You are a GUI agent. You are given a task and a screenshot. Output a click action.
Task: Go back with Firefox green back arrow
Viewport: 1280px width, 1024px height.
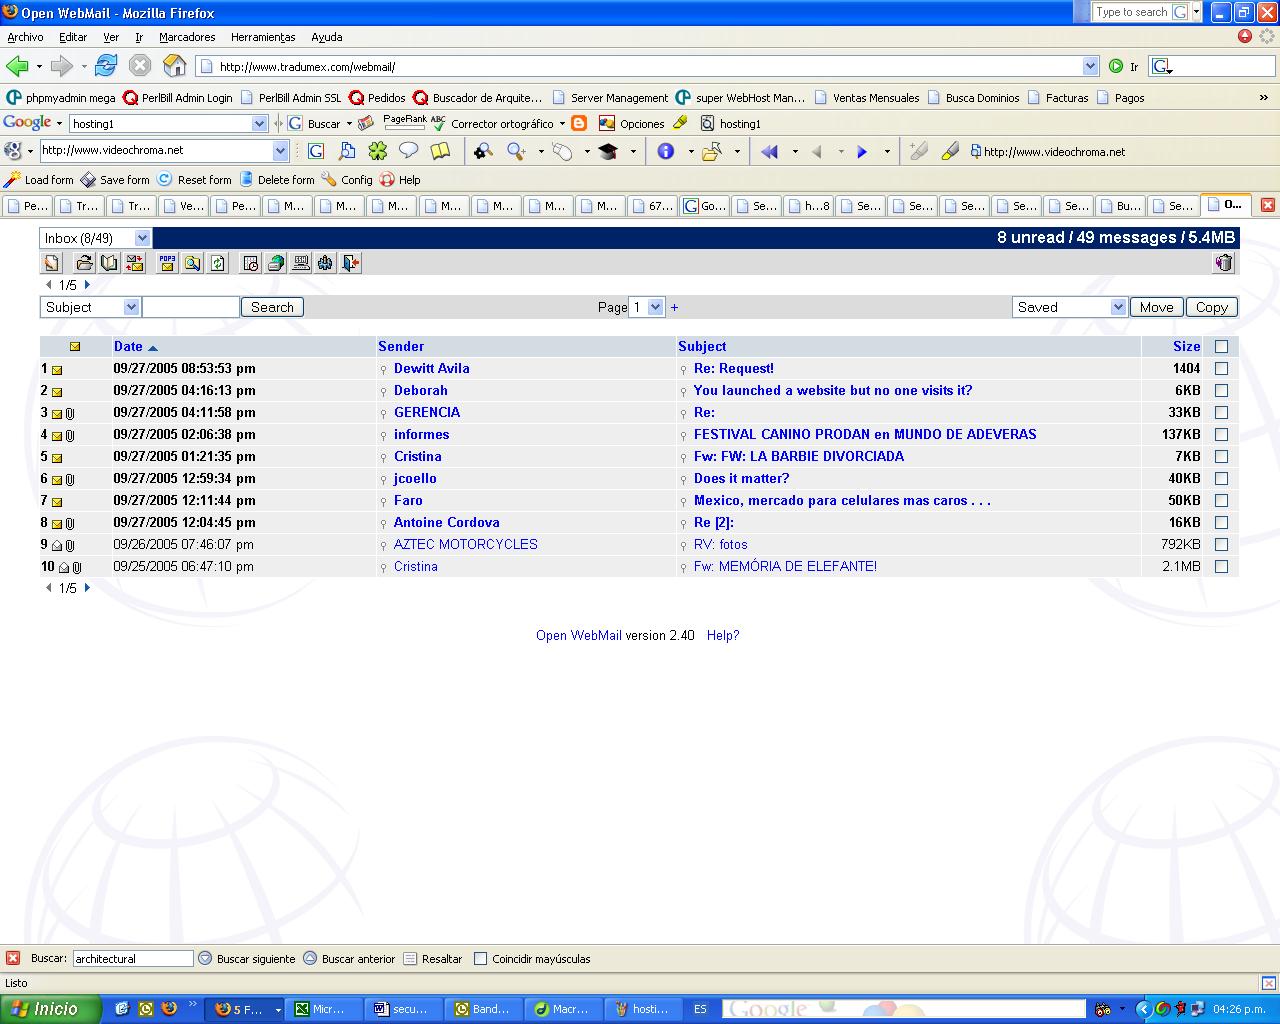[x=17, y=66]
